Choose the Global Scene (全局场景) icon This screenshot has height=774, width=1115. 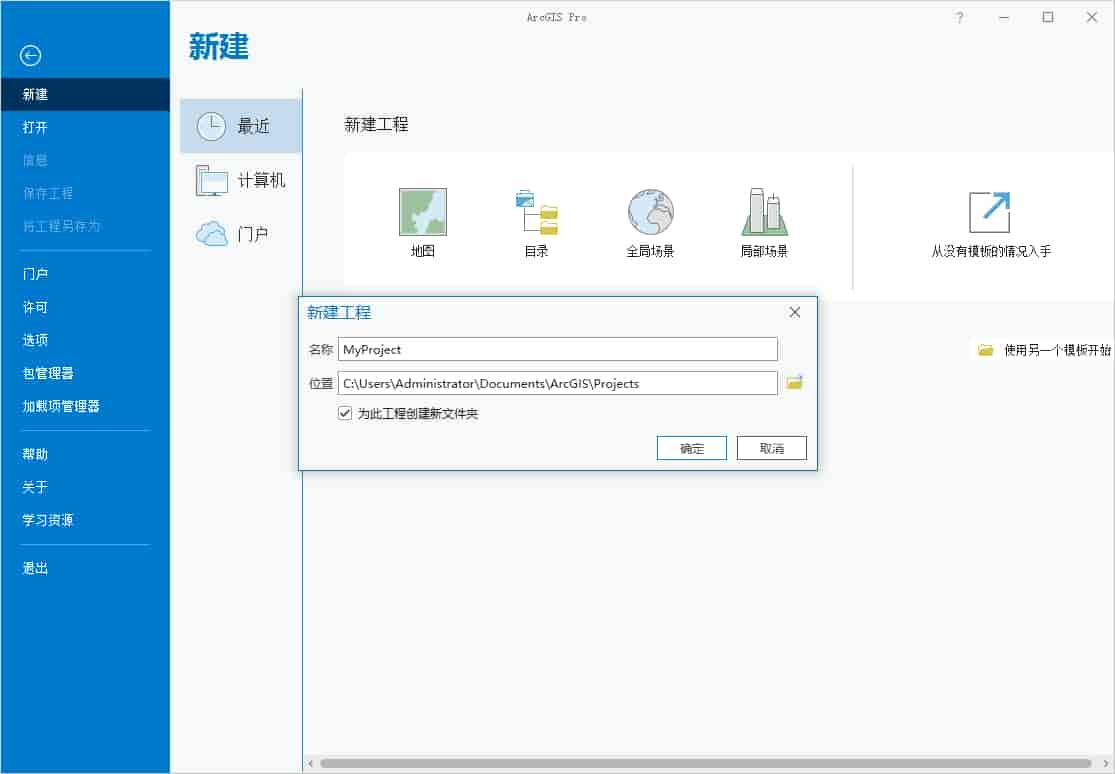click(650, 212)
